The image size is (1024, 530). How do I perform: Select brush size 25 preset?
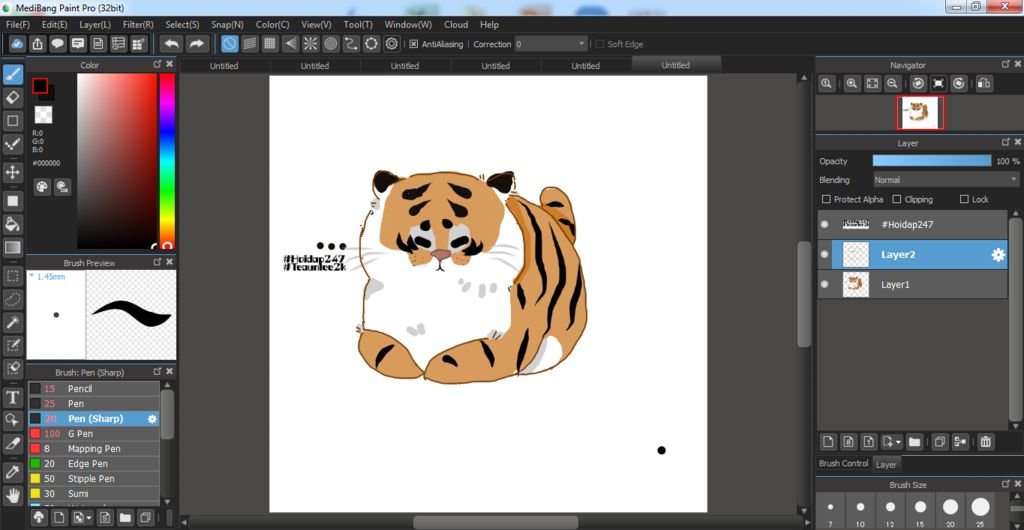pos(980,510)
